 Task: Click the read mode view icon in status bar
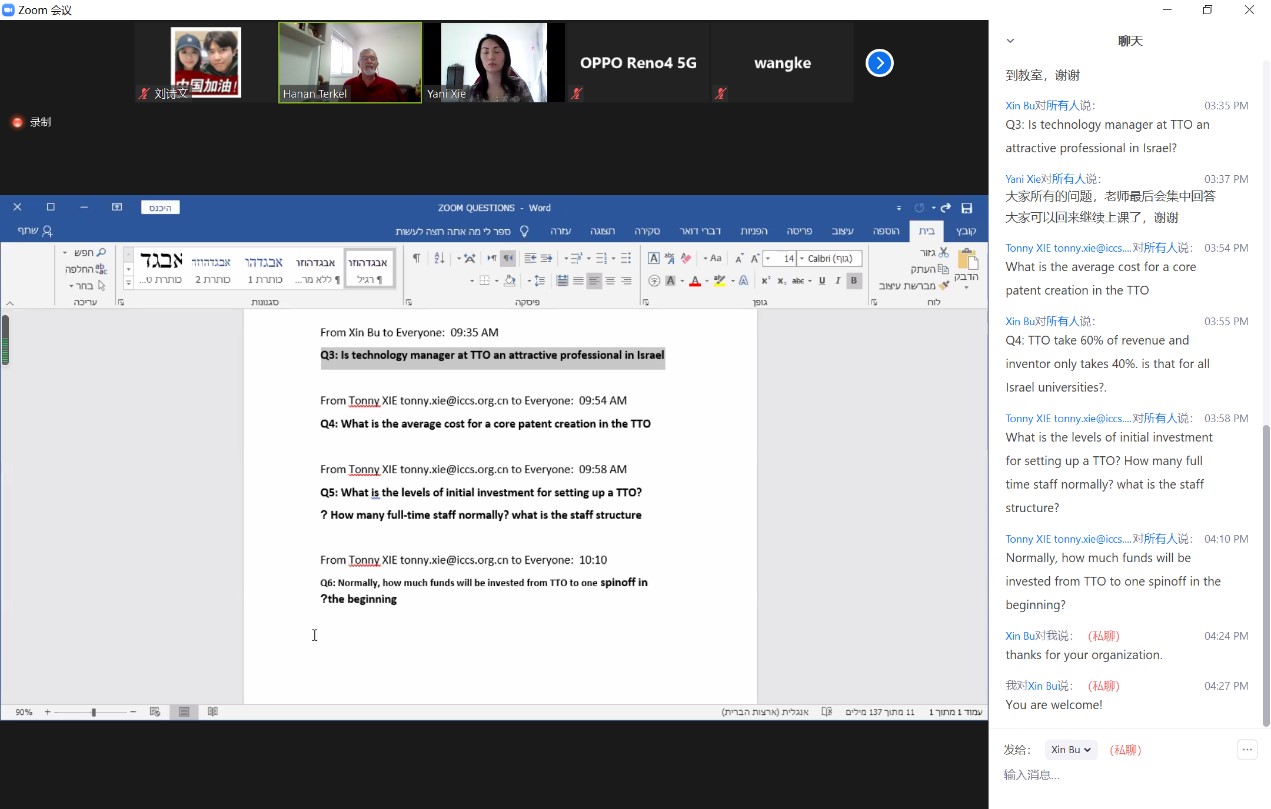pos(212,712)
